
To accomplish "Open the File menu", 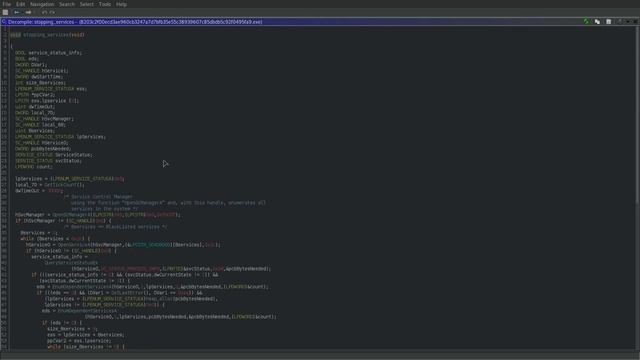I will click(x=7, y=4).
